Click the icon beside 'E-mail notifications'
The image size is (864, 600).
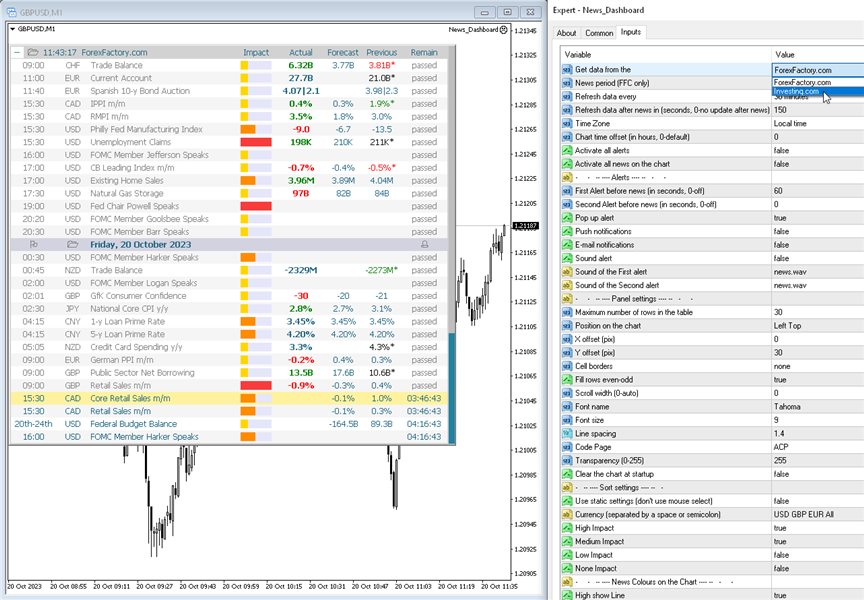coord(567,245)
